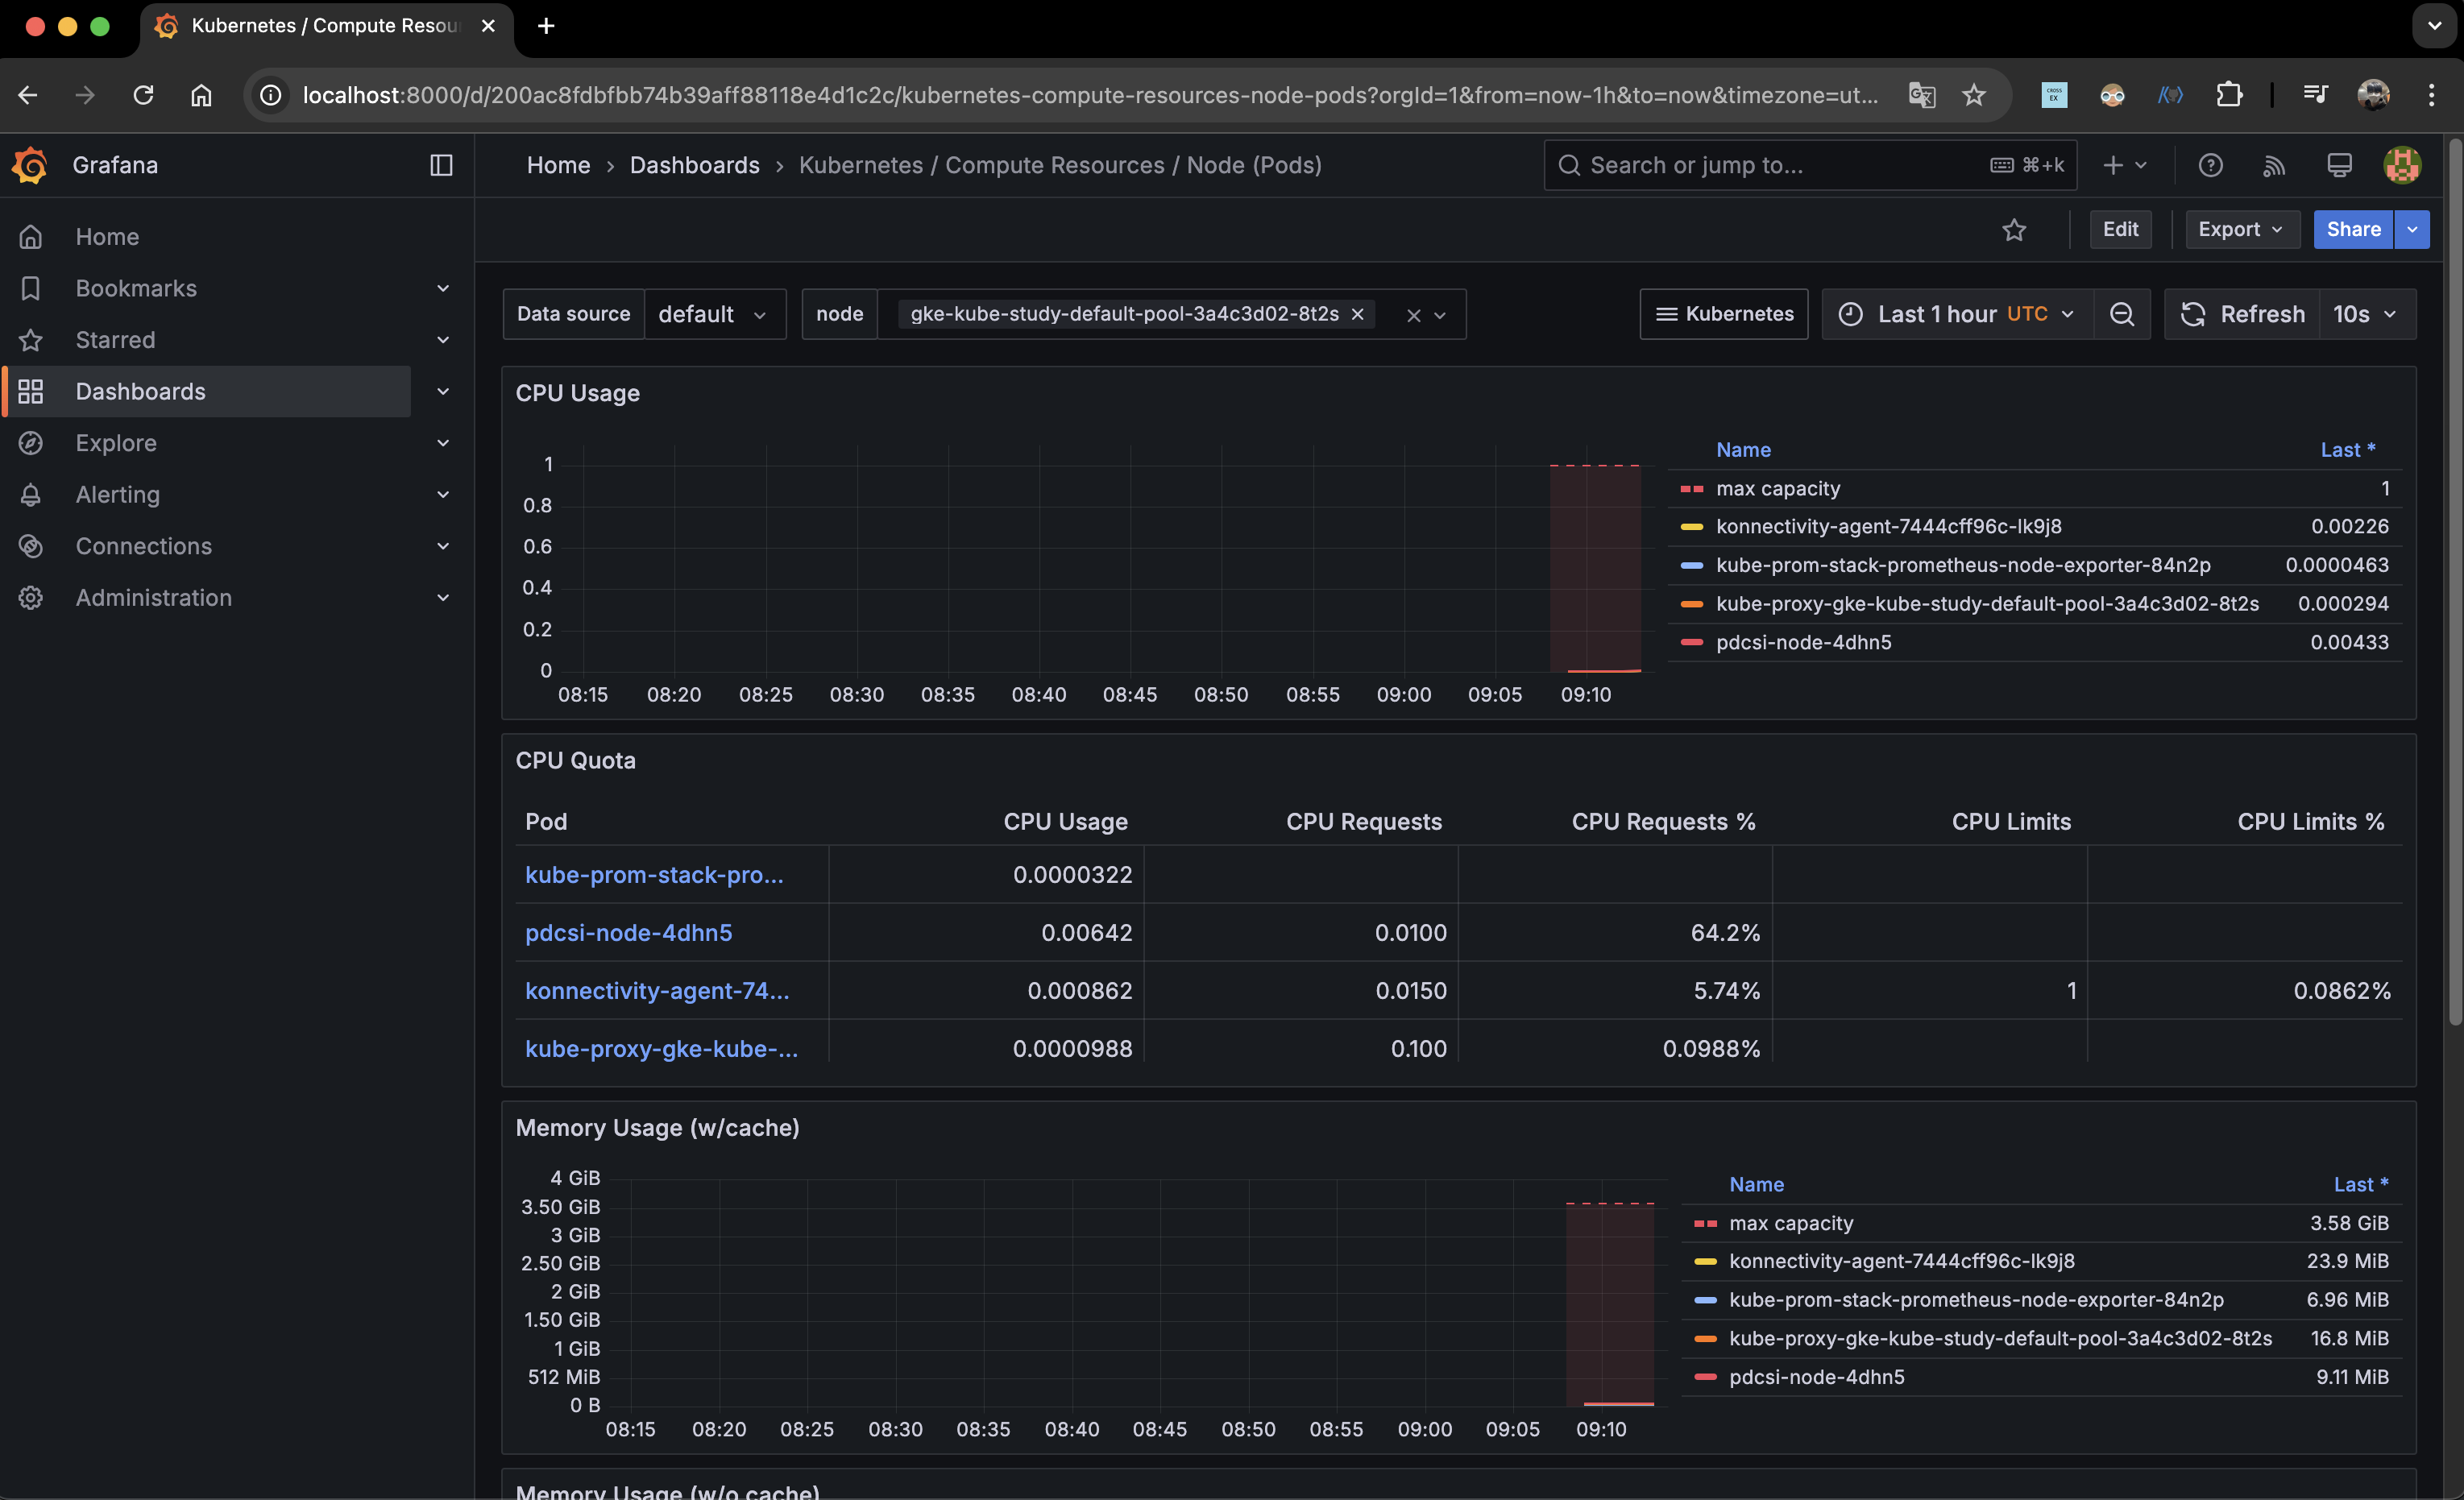
Task: Click the Memory Usage (w/cache) panel title
Action: coord(657,1128)
